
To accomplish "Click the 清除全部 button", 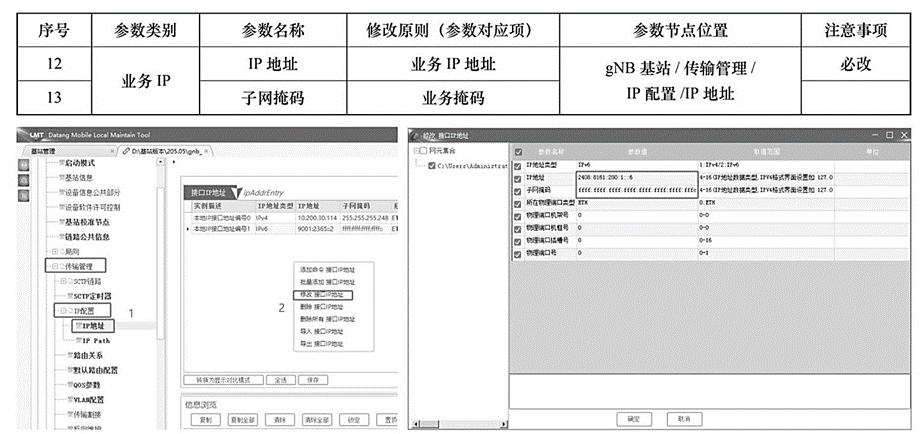I will point(316,420).
